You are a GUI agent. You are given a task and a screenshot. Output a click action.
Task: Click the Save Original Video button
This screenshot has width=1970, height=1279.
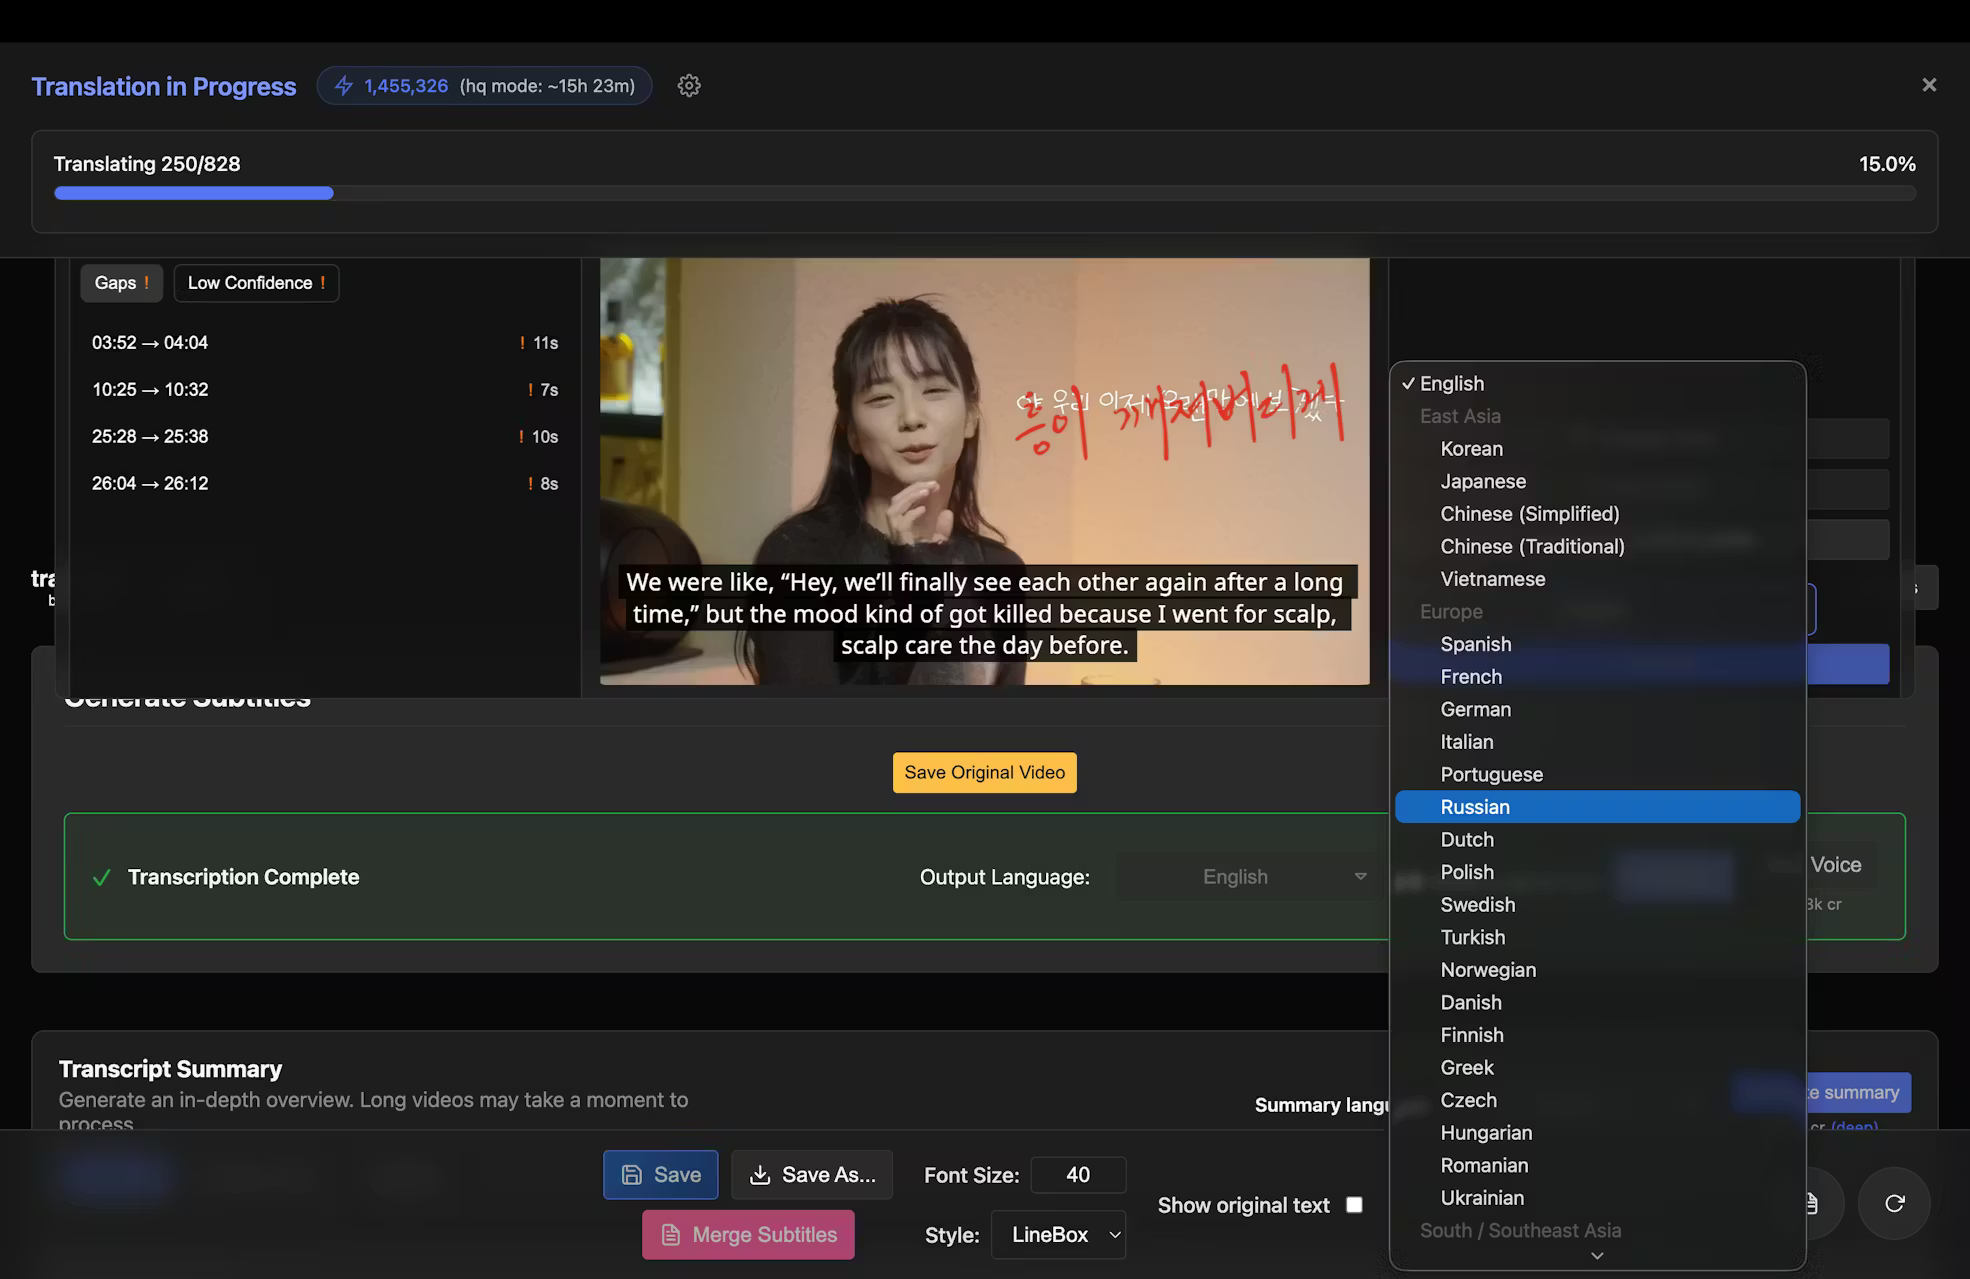[x=984, y=772]
